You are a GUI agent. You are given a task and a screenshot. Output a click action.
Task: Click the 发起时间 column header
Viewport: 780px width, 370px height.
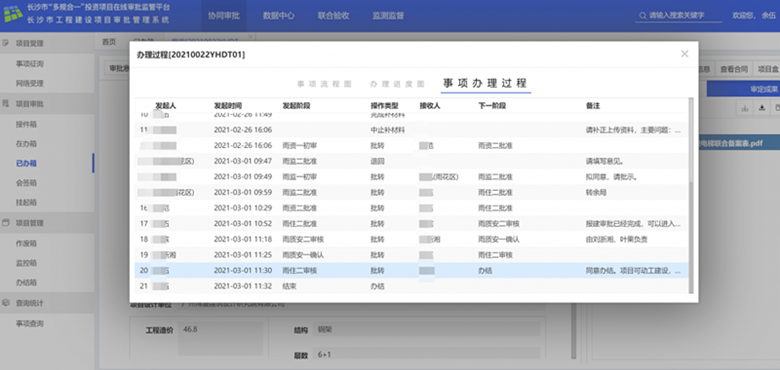(228, 106)
